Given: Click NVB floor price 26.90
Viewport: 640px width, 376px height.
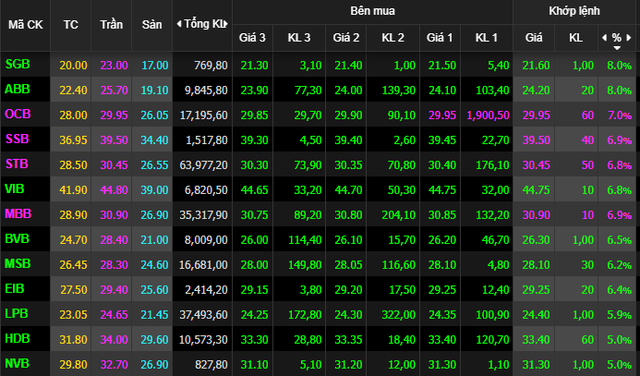Looking at the screenshot, I should coord(155,365).
